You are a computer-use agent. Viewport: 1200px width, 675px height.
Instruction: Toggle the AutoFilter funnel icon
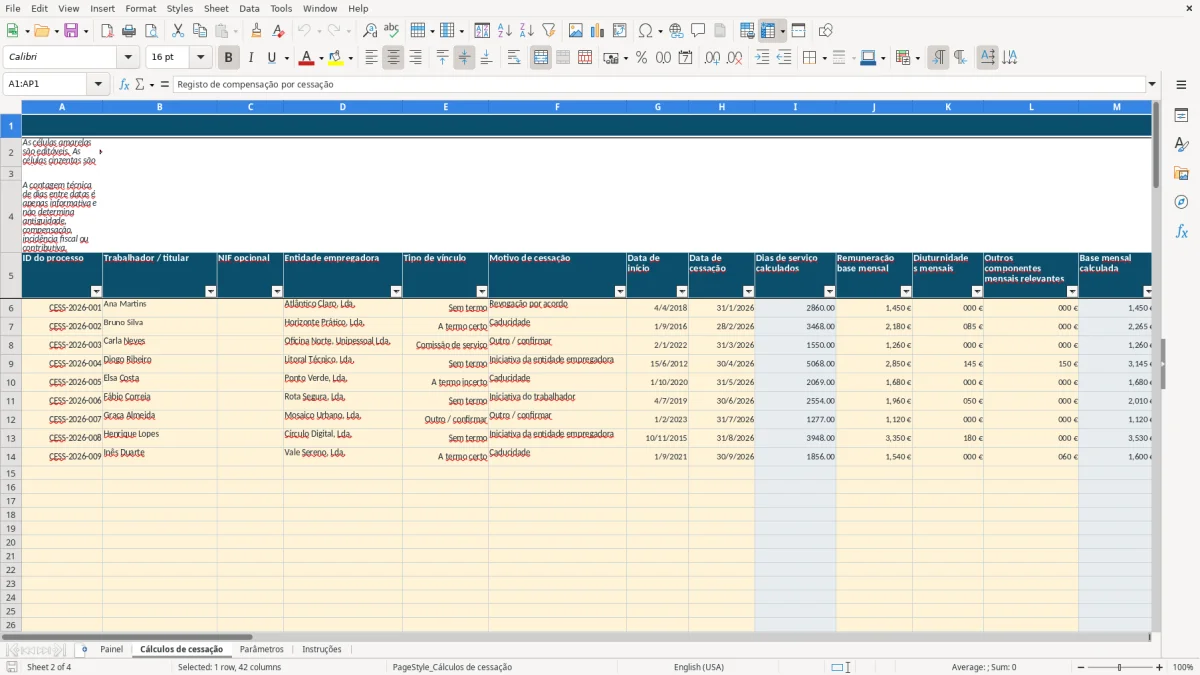[548, 31]
